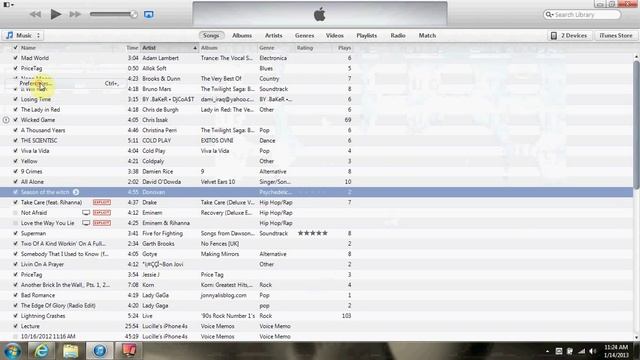Check the Not Afraid song checkbox
Image resolution: width=640 pixels, height=360 pixels.
[16, 213]
